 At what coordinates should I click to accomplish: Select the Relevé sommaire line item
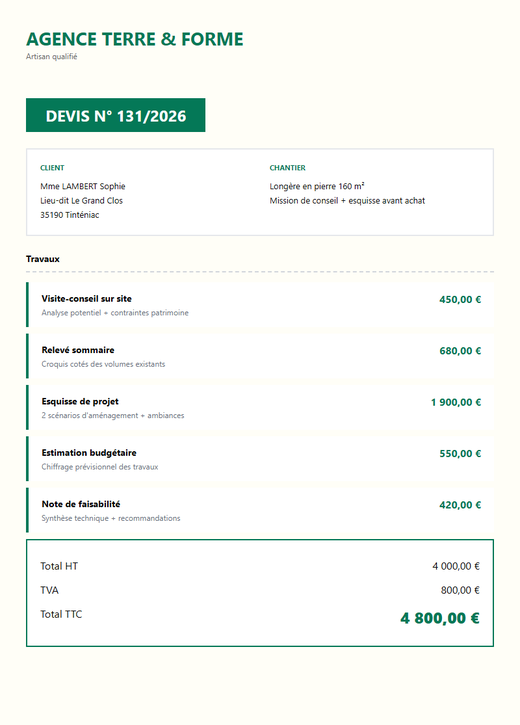(260, 356)
